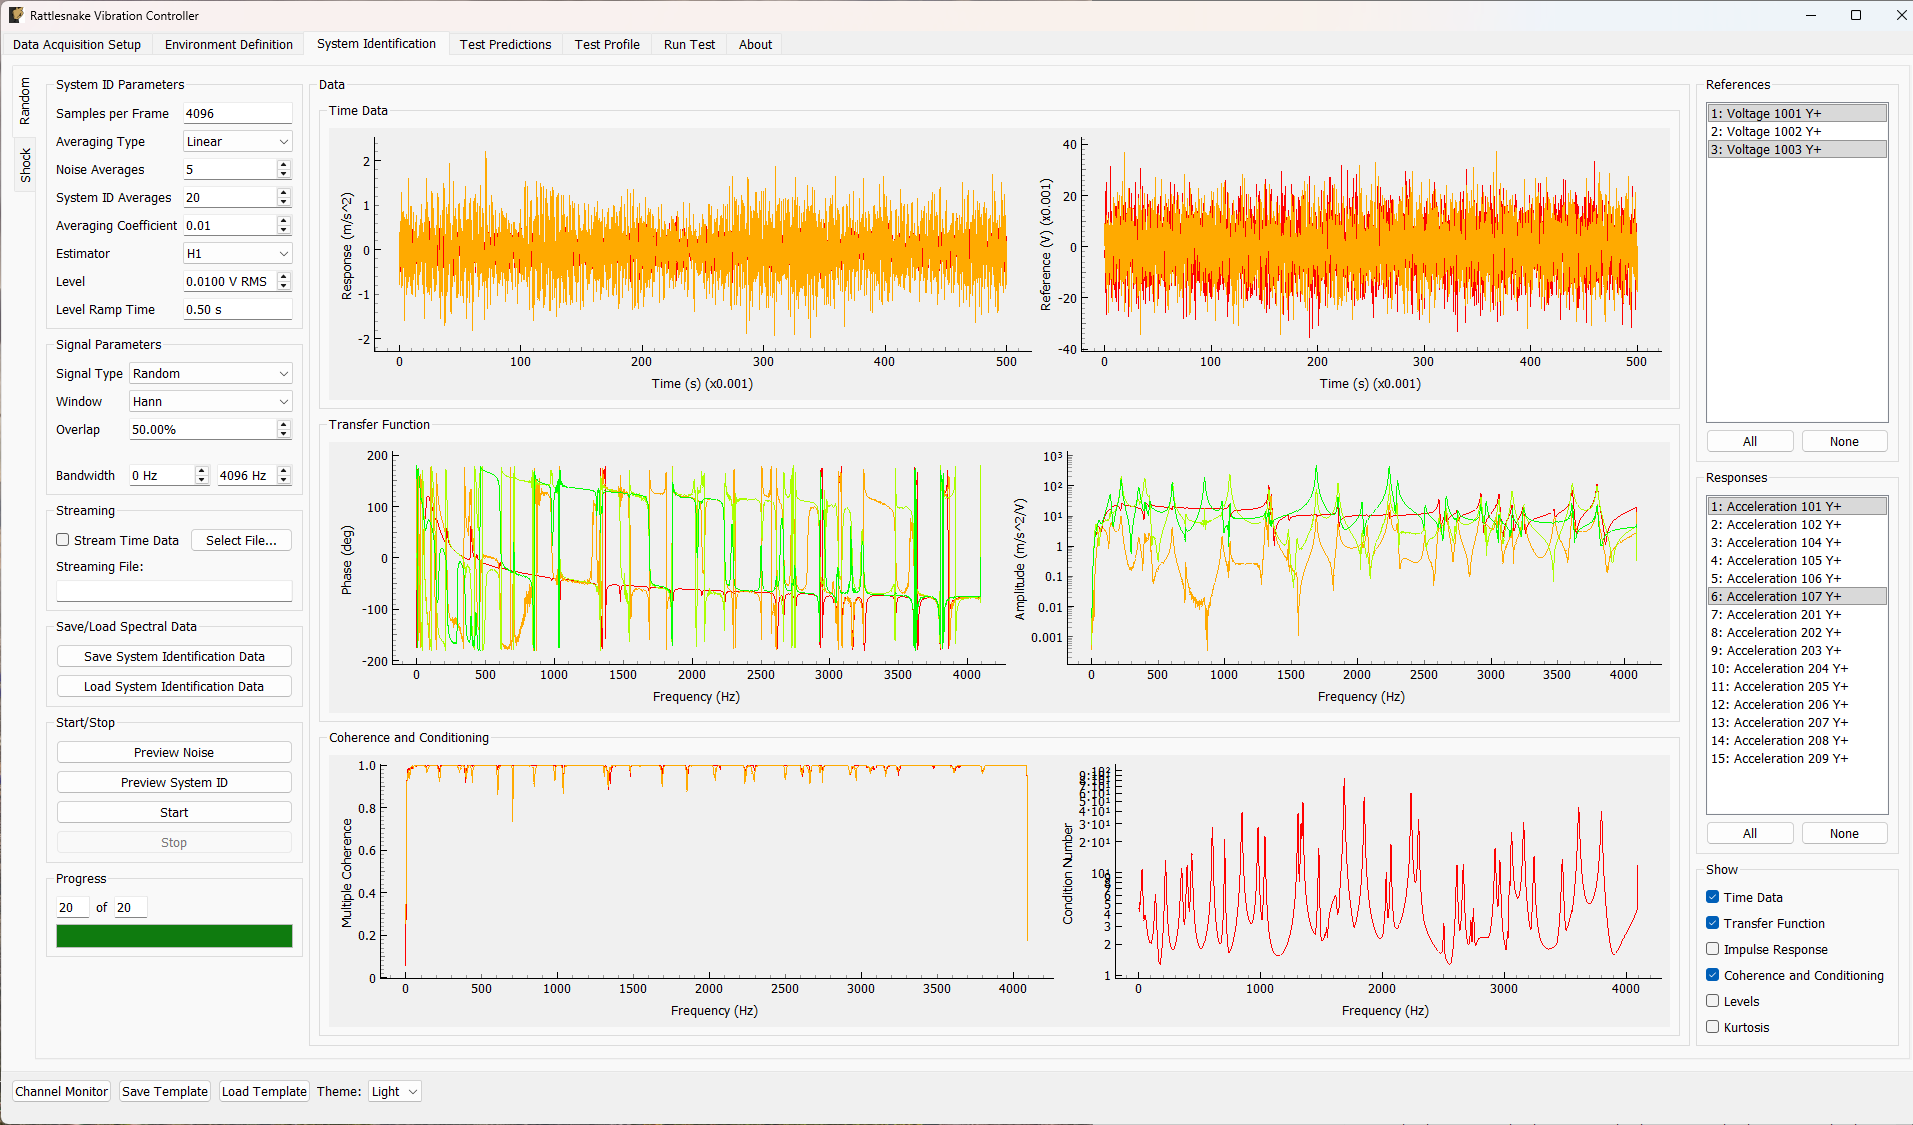The image size is (1913, 1125).
Task: Select response Acceleration 102 Y+
Action: point(1797,525)
